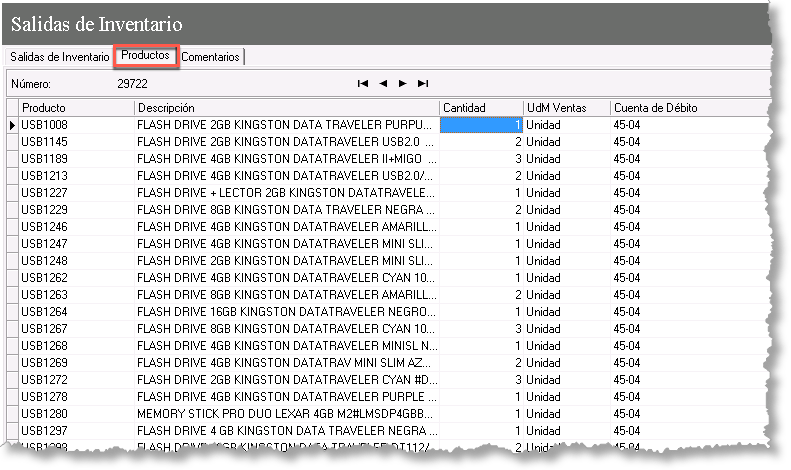Click quantity cell of USB1189
This screenshot has width=791, height=470.
pyautogui.click(x=481, y=159)
